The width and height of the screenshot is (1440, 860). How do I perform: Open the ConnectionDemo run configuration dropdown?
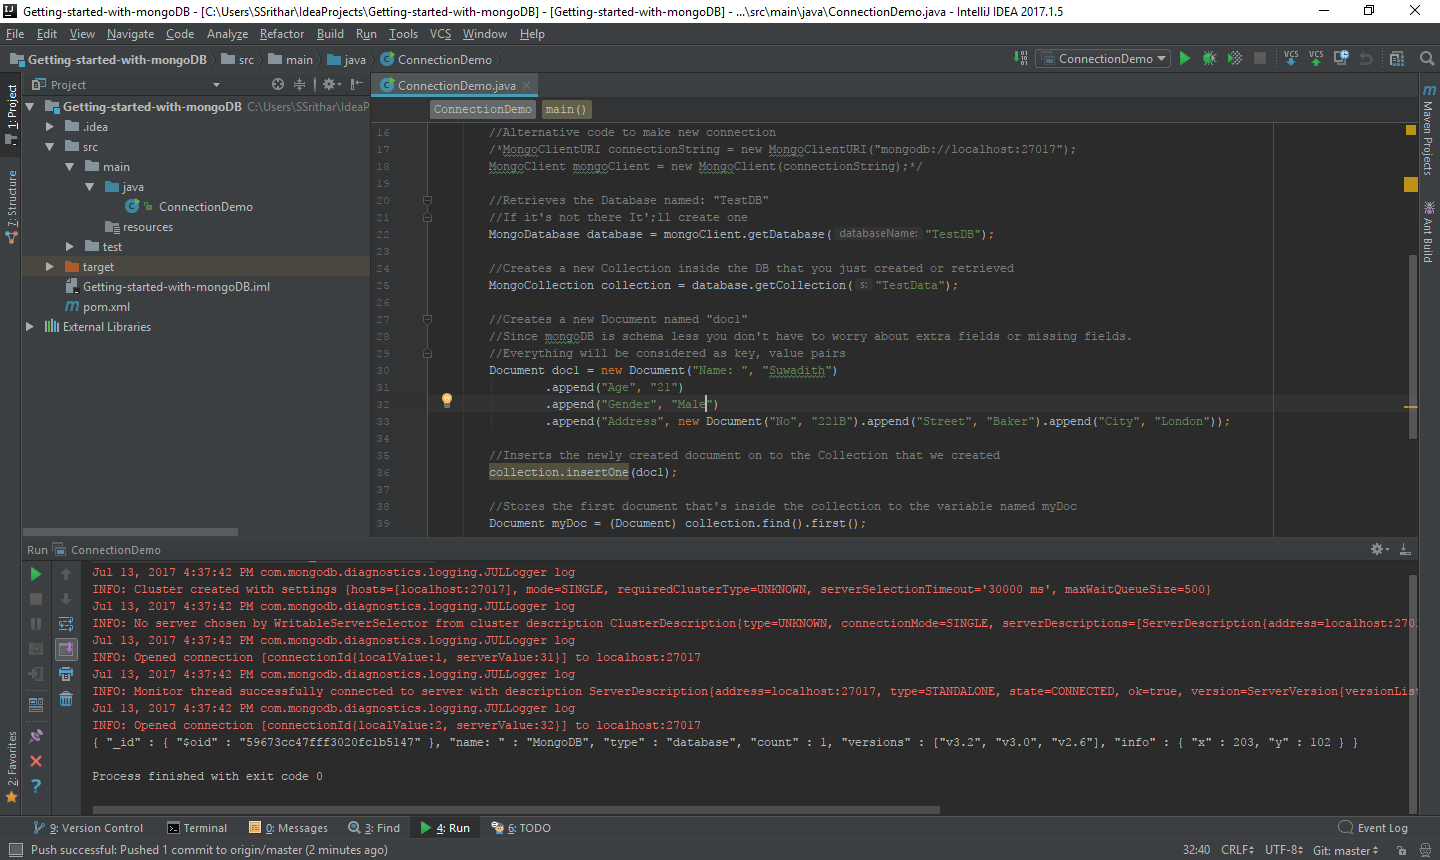(x=1102, y=59)
